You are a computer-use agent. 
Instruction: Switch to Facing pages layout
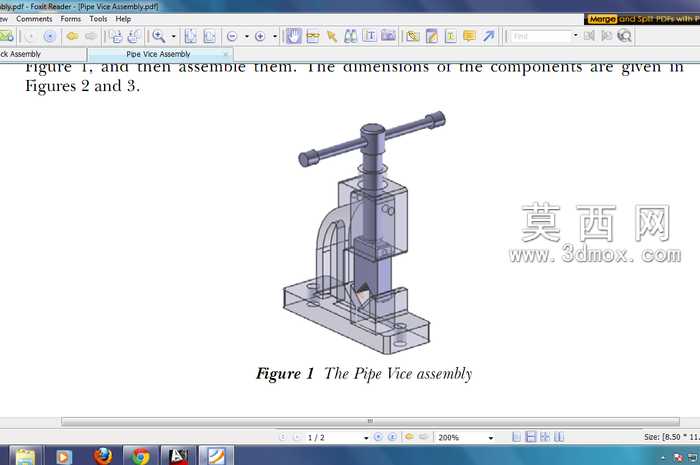(x=559, y=437)
